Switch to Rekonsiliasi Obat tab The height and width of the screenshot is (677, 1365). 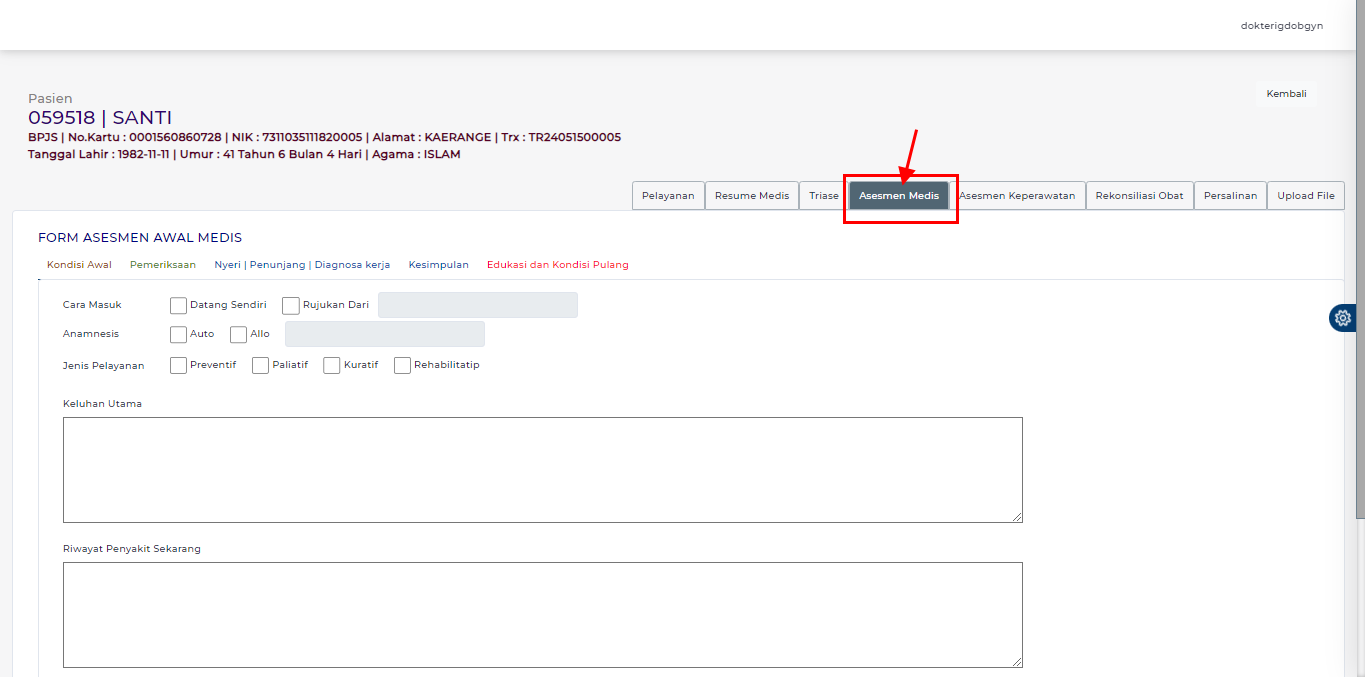pos(1139,196)
